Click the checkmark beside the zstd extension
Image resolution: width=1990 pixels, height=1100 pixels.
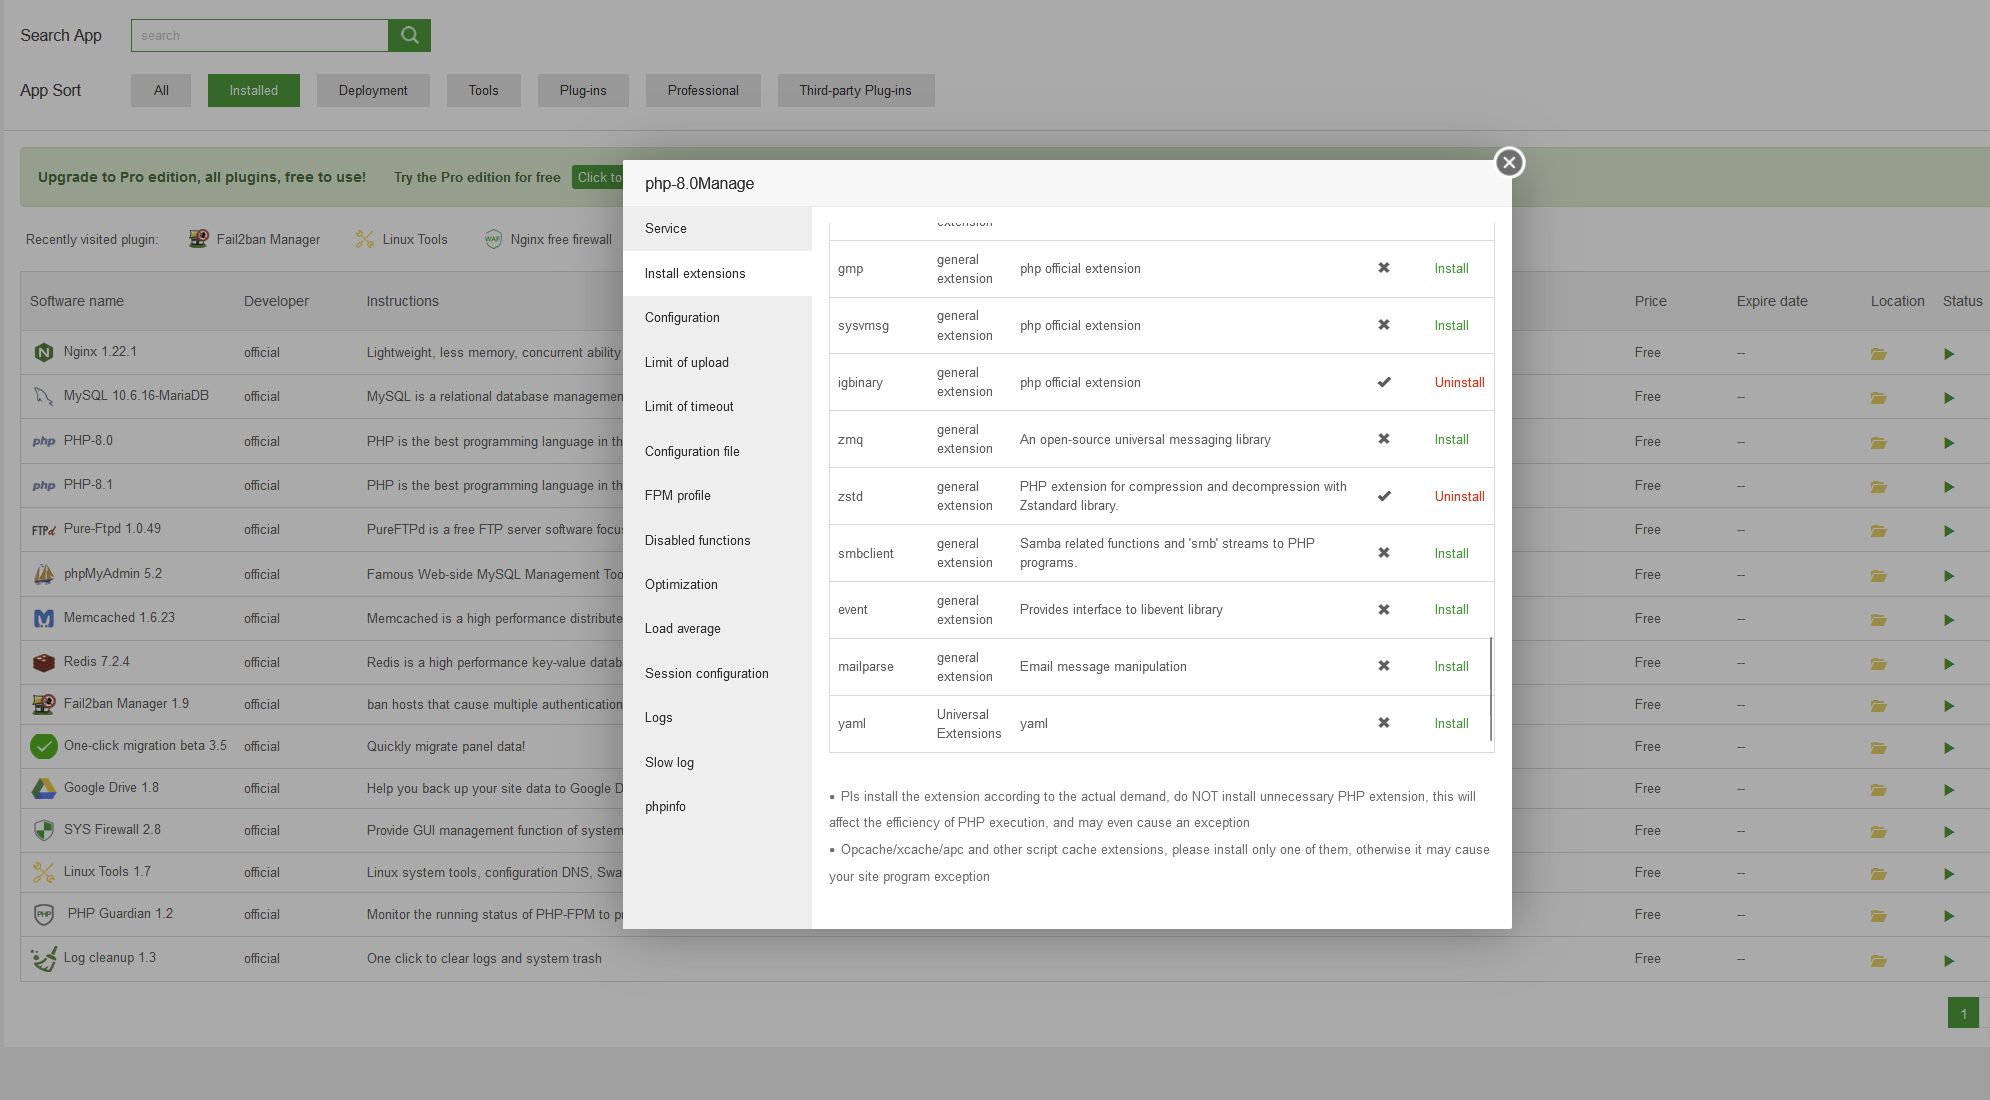click(1384, 495)
